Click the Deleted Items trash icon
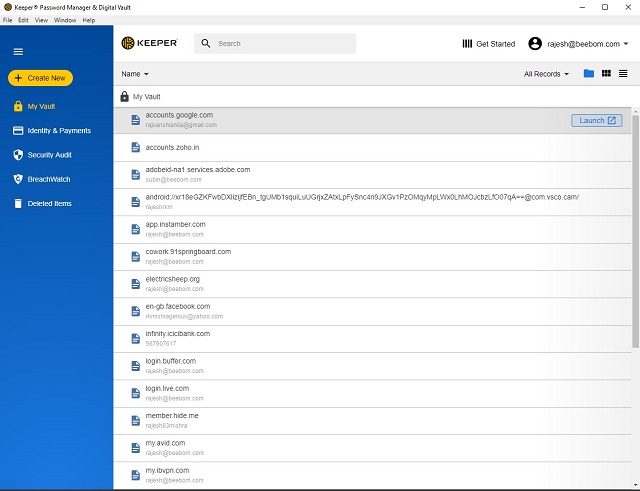Screen dimensions: 640x491 point(18,203)
